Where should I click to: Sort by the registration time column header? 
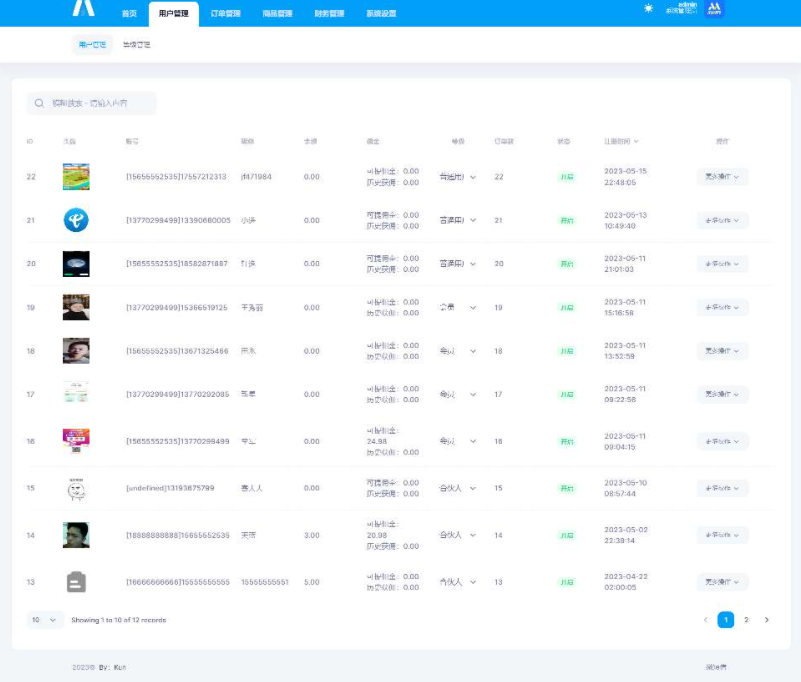click(x=621, y=141)
